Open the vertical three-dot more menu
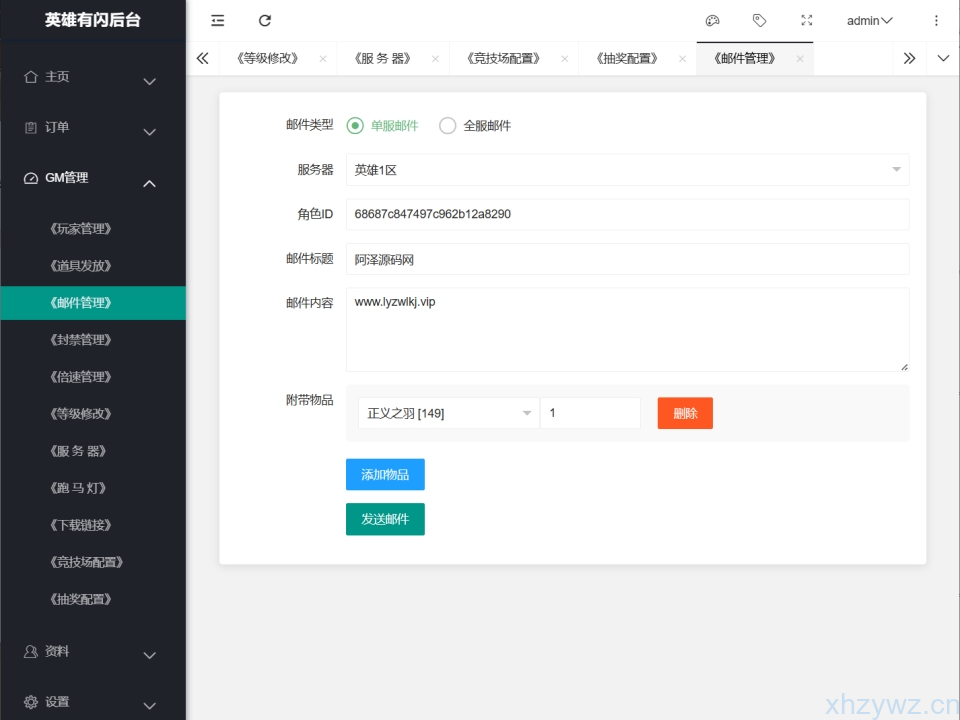The image size is (960, 720). 936,20
